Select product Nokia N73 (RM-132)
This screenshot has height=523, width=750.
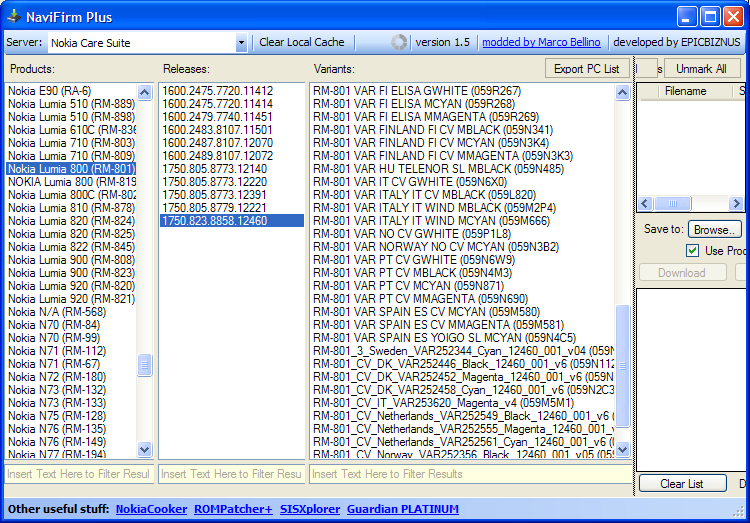[x=71, y=390]
